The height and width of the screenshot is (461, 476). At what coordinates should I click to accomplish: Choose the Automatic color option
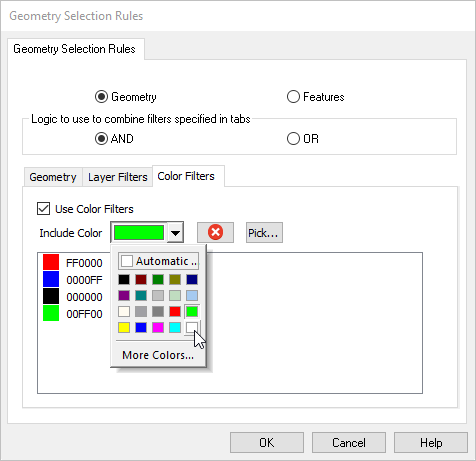coord(159,261)
